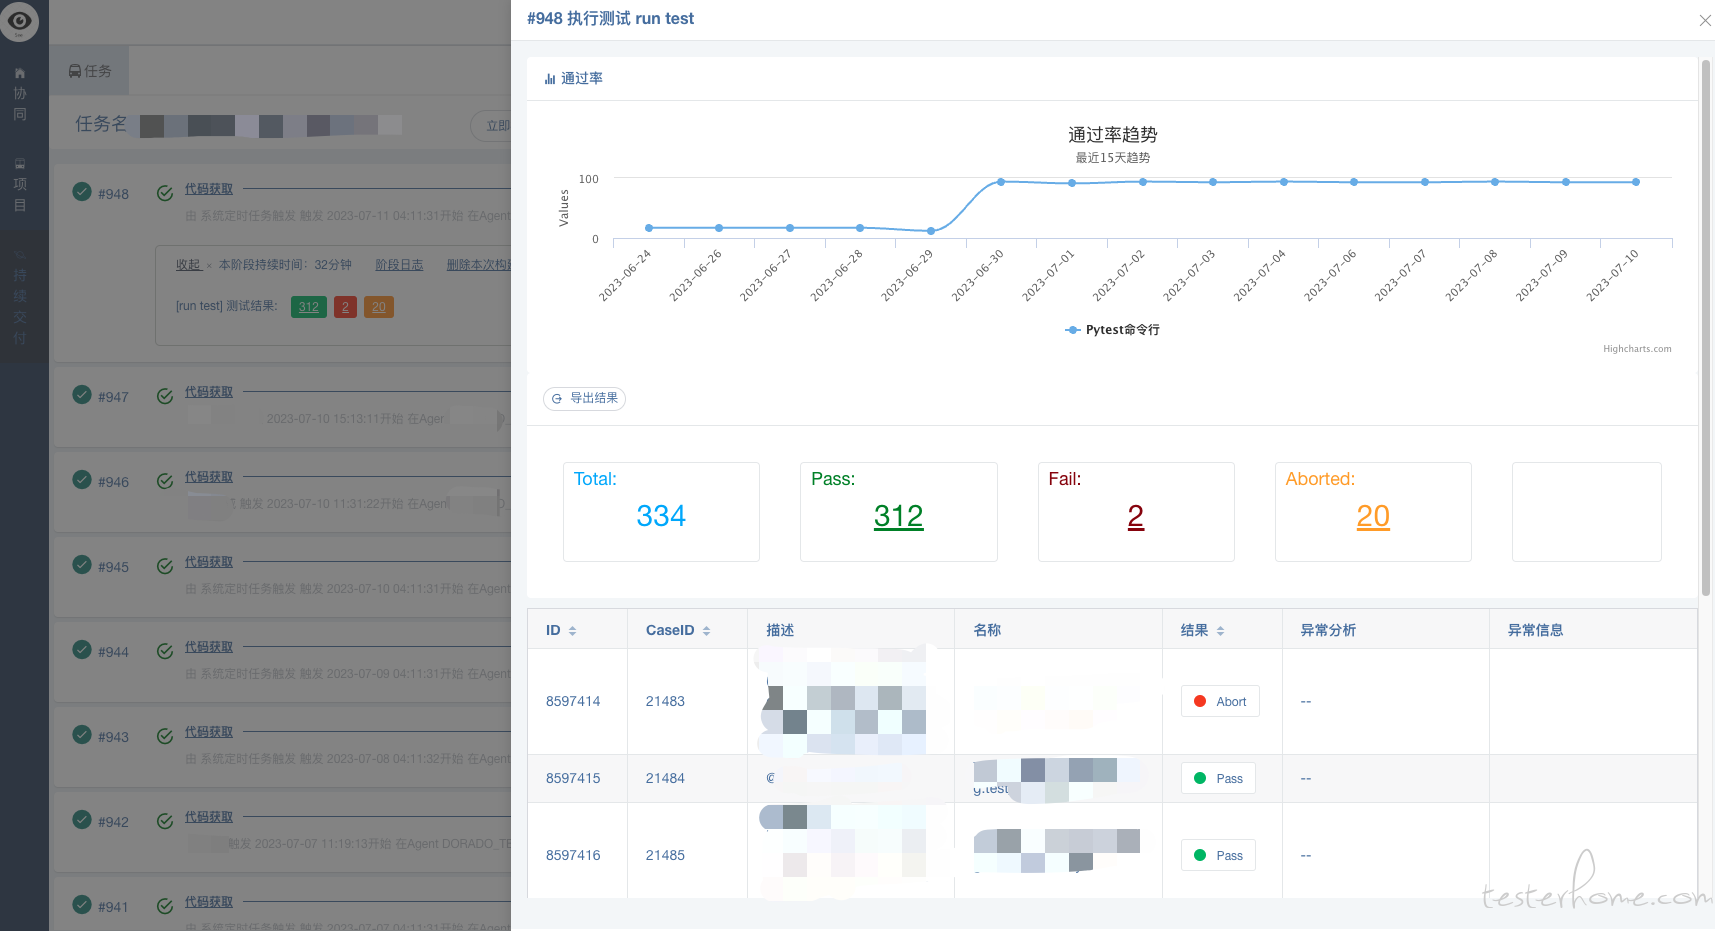This screenshot has height=931, width=1715.
Task: Close the #948 run test panel
Action: (1705, 20)
